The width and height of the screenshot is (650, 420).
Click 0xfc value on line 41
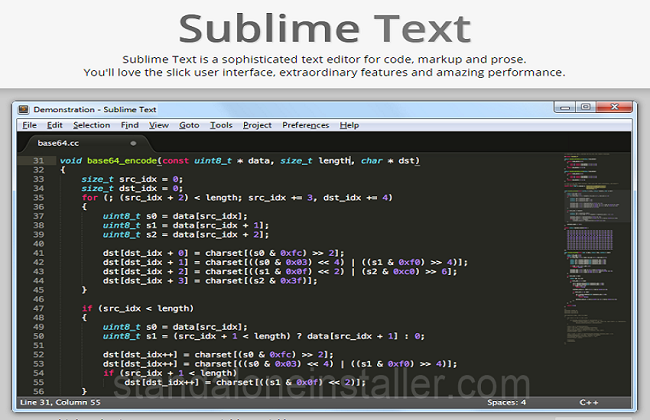pos(291,253)
